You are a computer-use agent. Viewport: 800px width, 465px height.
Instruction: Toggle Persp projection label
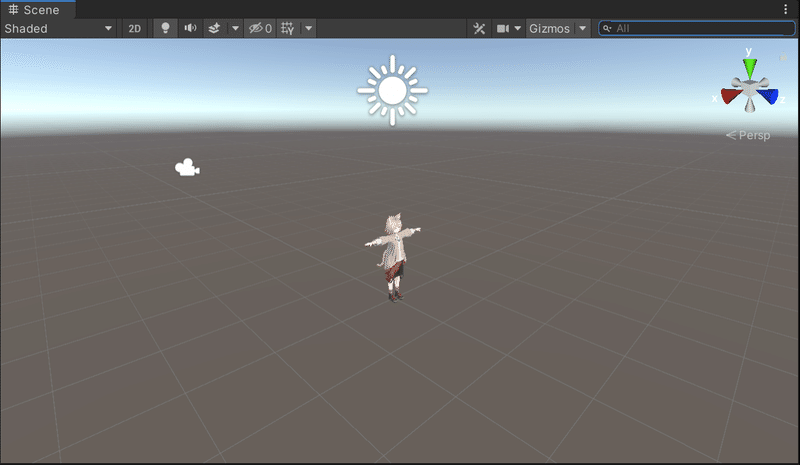tap(748, 135)
